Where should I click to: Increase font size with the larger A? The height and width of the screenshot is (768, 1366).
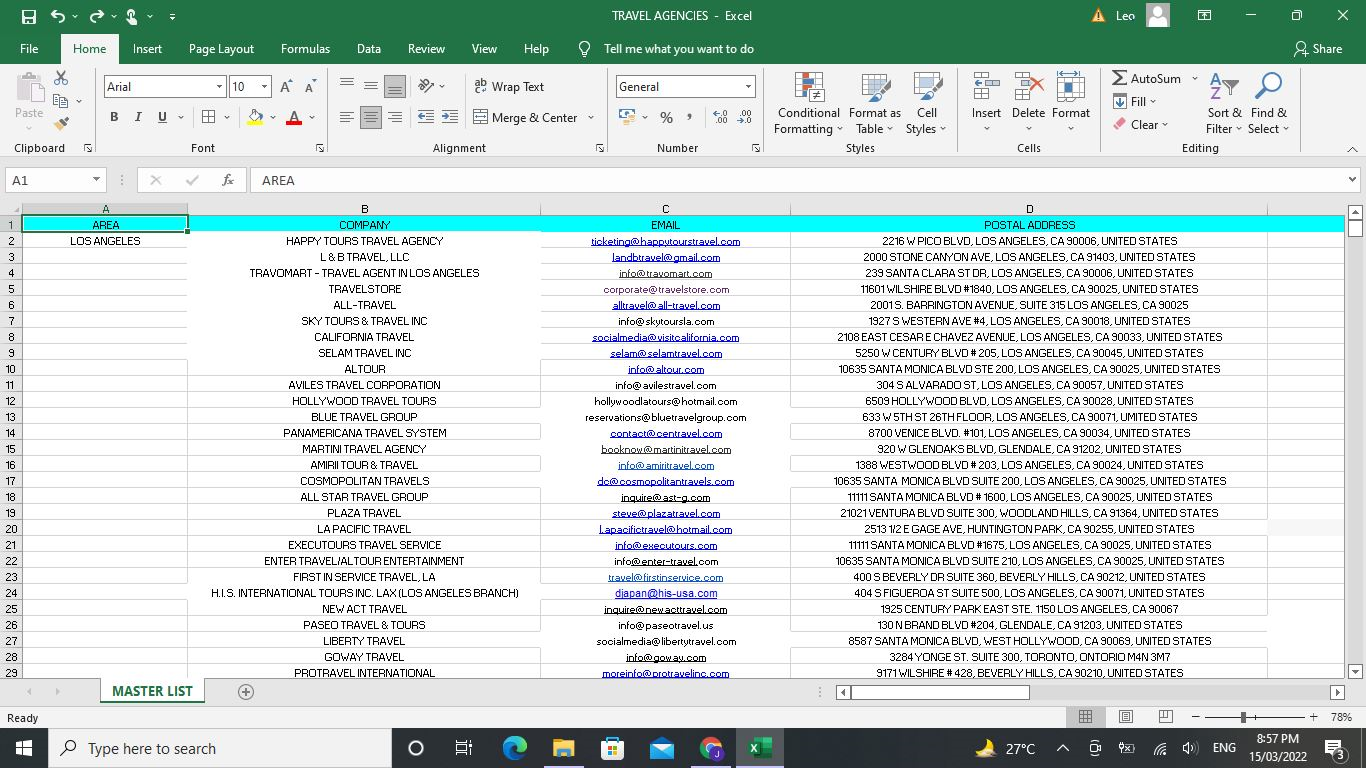pos(285,87)
